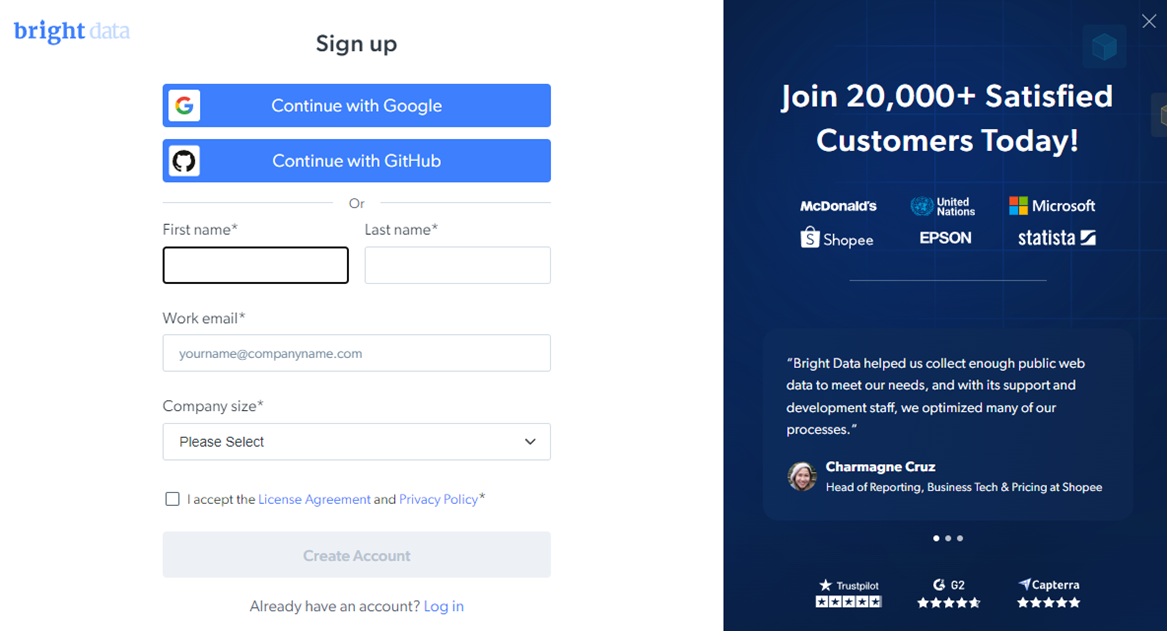Screen dimensions: 1167x631
Task: Dismiss the promotional panel with the X
Action: [x=1148, y=20]
